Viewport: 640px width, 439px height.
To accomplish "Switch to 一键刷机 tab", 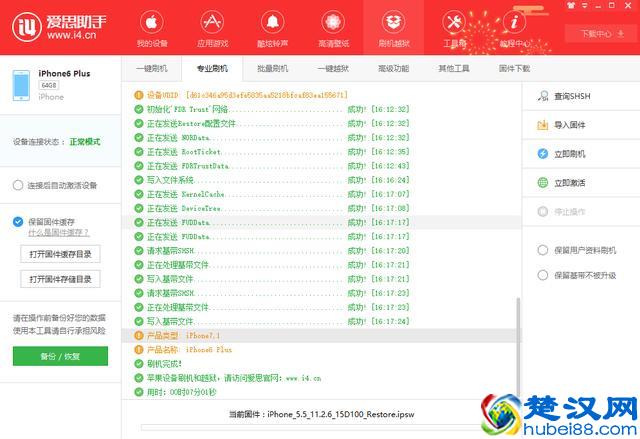I will pyautogui.click(x=151, y=68).
